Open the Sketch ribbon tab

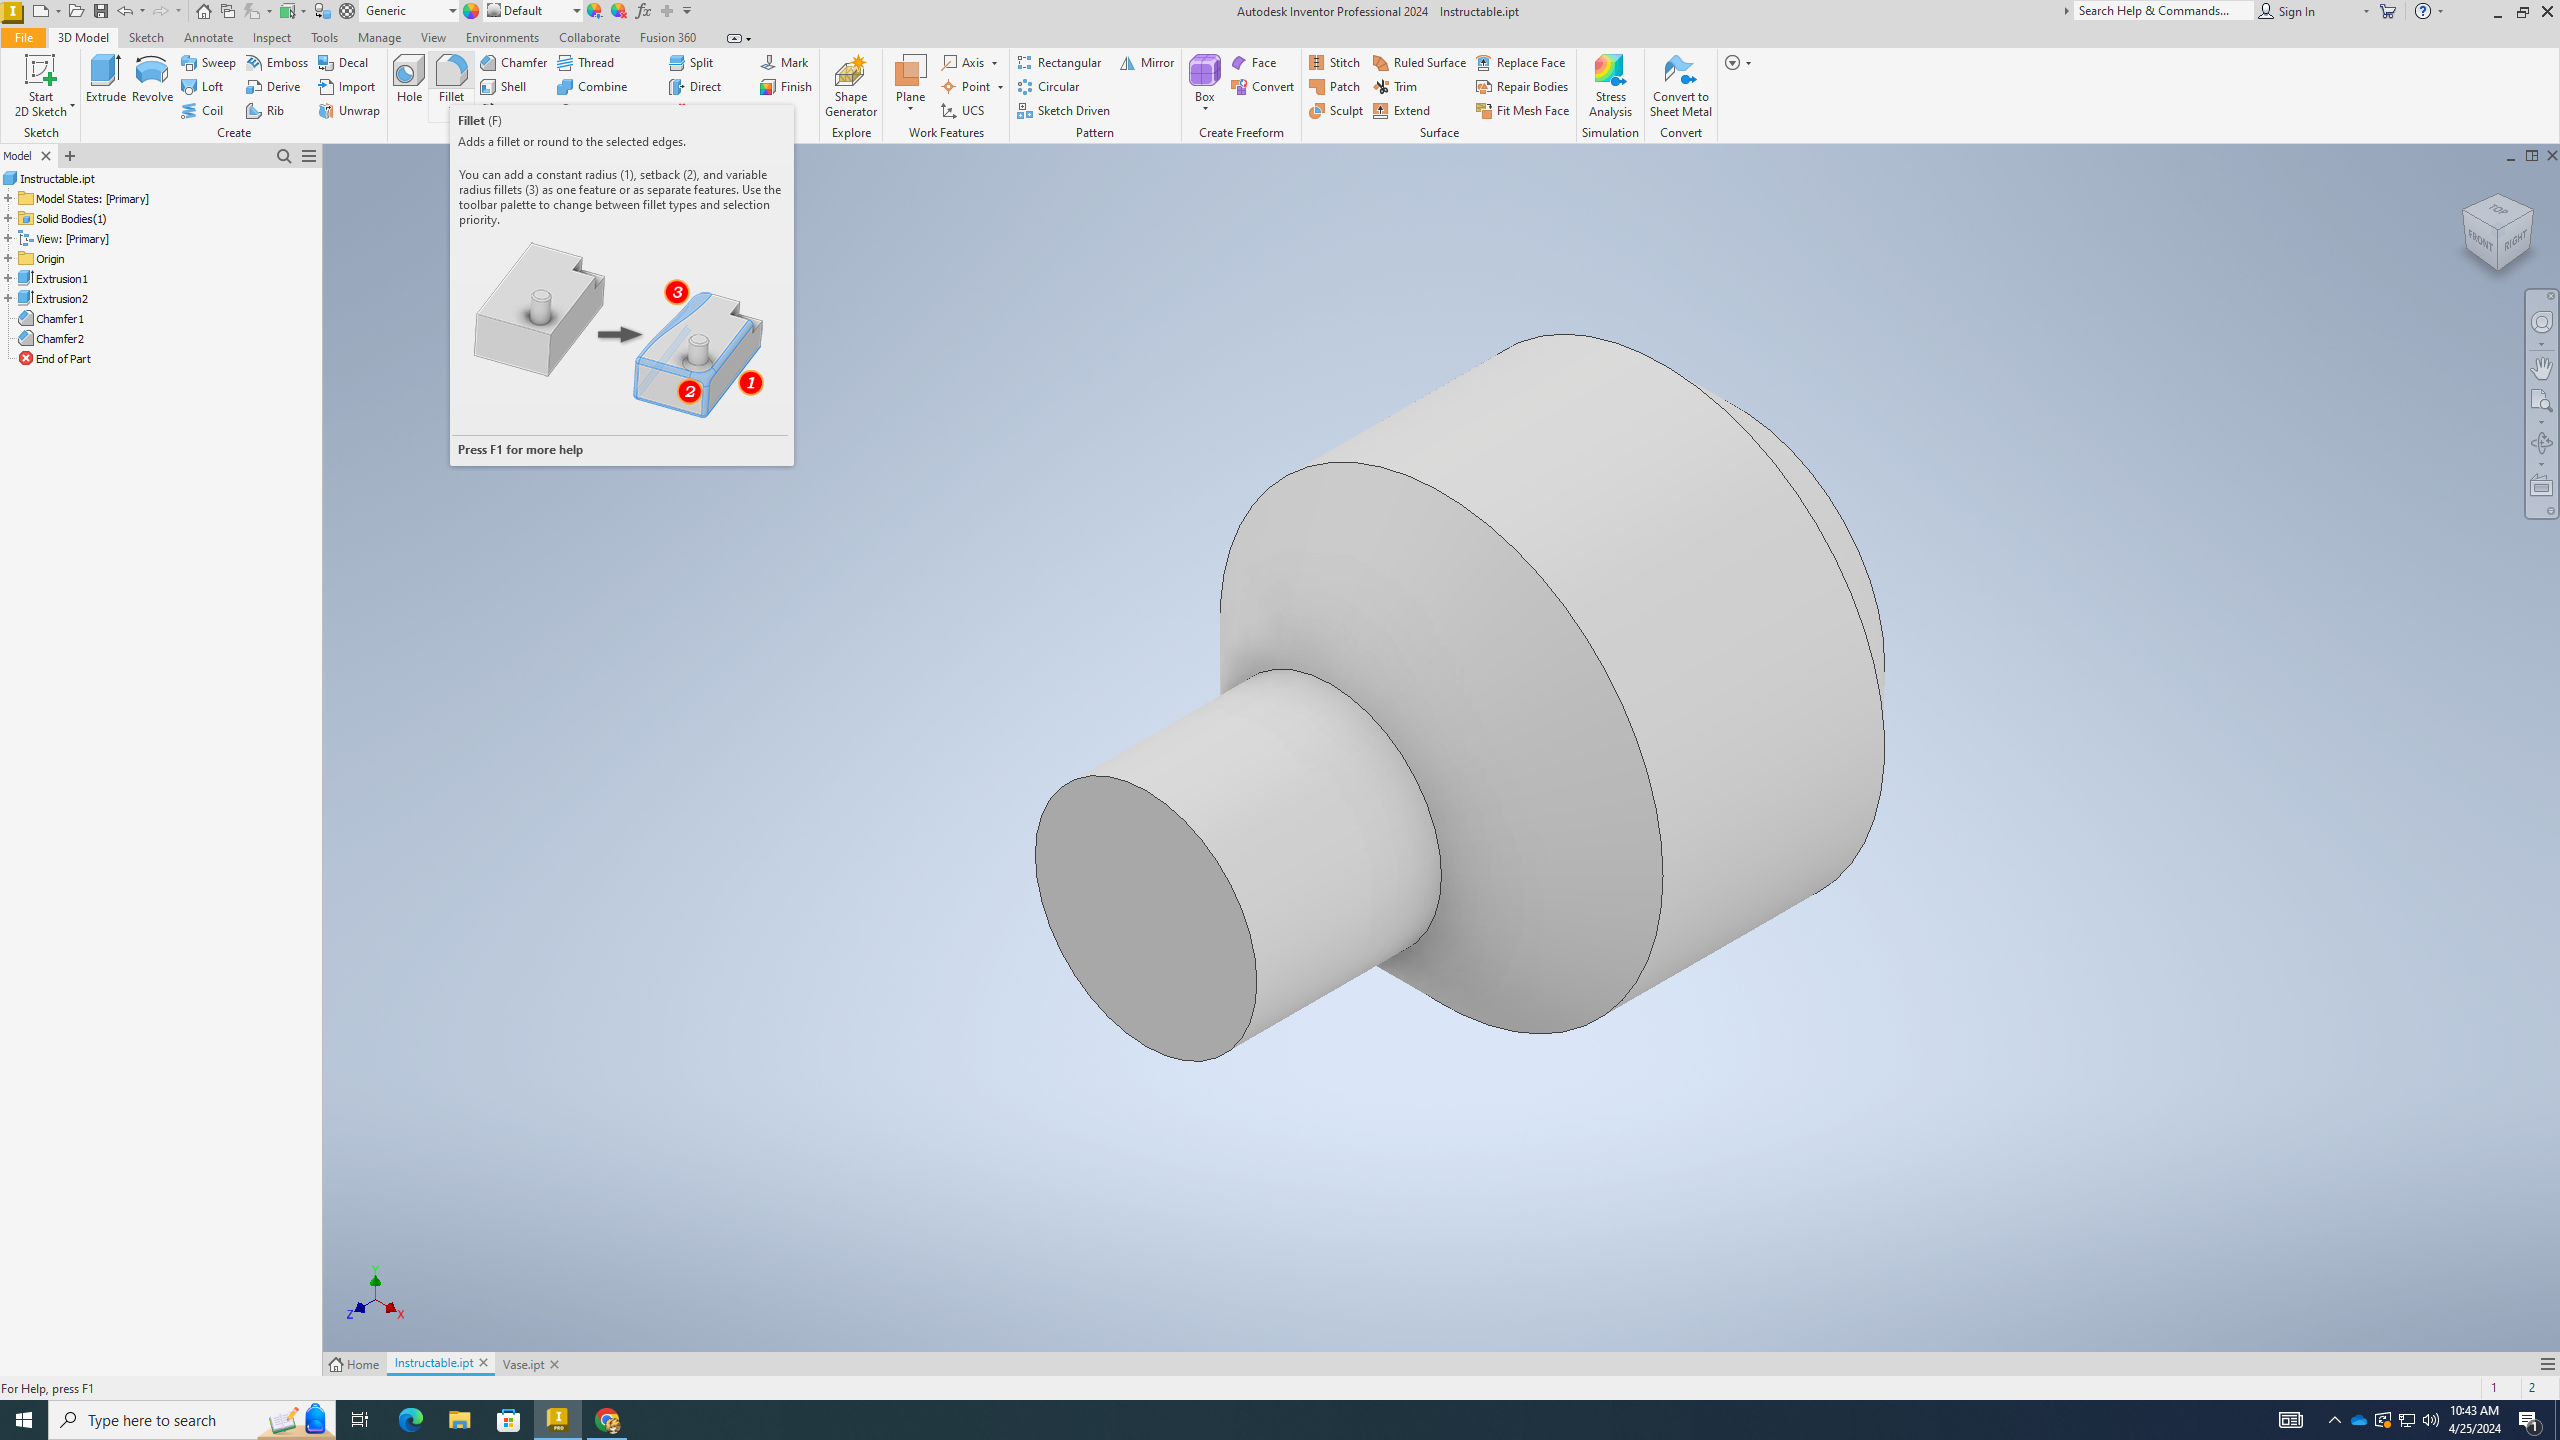[x=146, y=38]
